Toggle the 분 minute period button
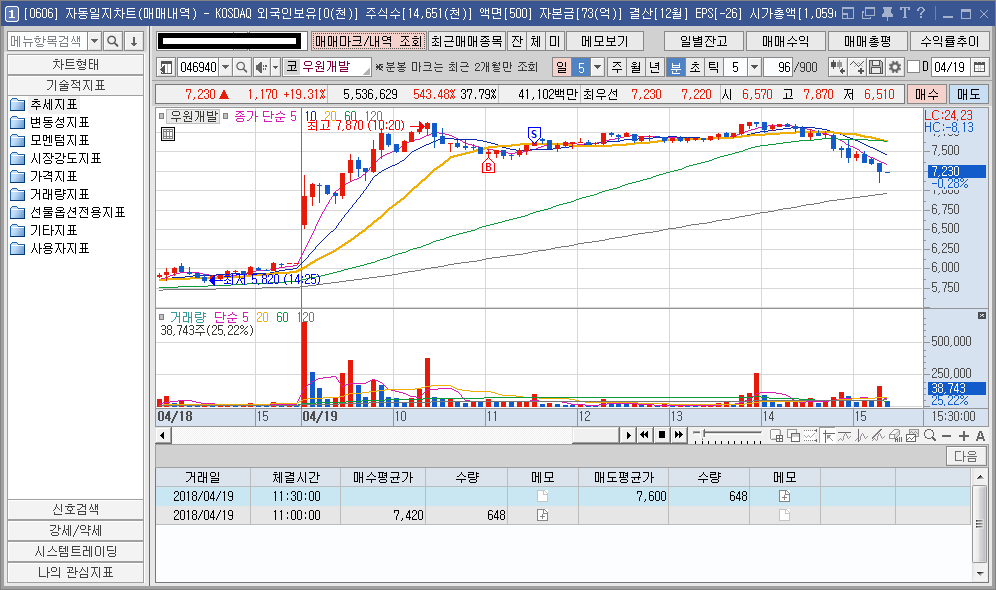This screenshot has height=590, width=996. [x=676, y=67]
